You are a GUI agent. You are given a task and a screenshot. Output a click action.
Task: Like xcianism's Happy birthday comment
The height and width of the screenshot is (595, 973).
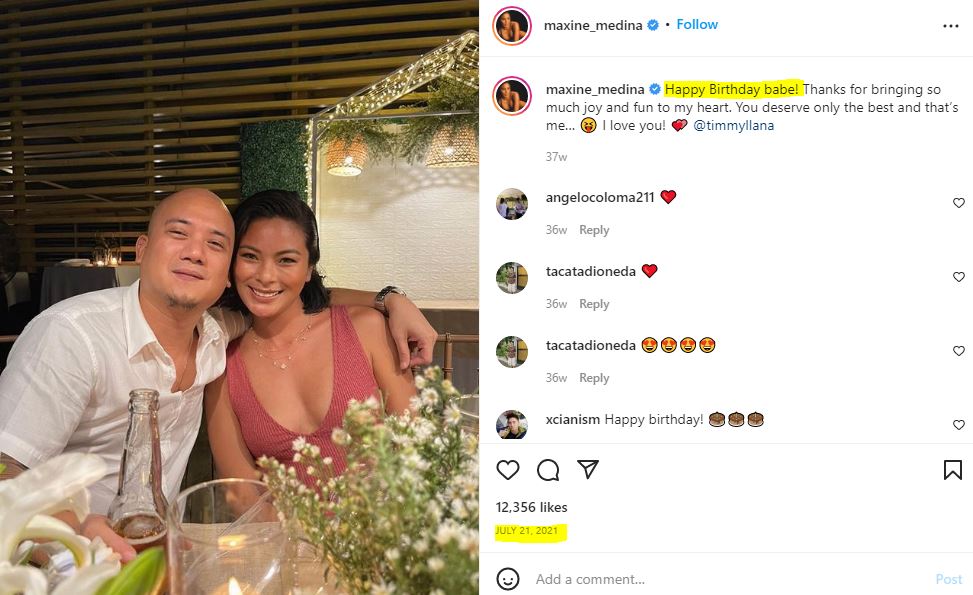[x=959, y=424]
